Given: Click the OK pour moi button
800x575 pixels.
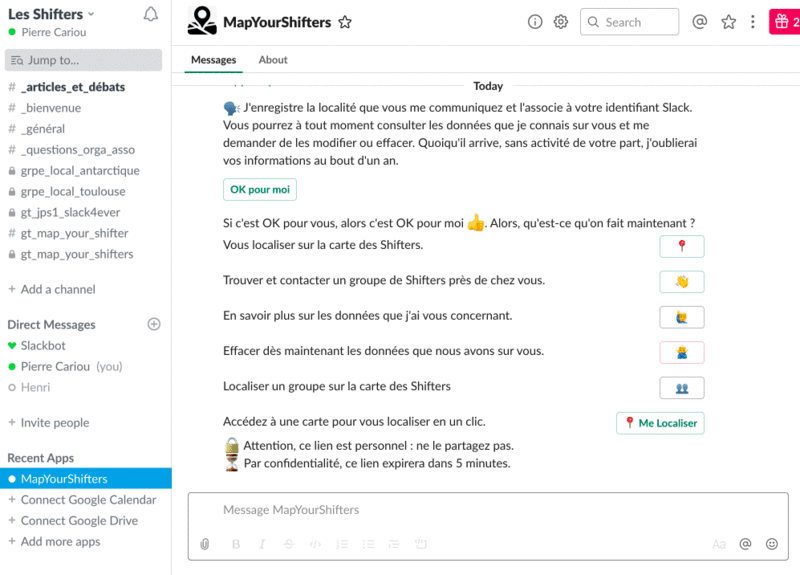Looking at the screenshot, I should tap(259, 189).
